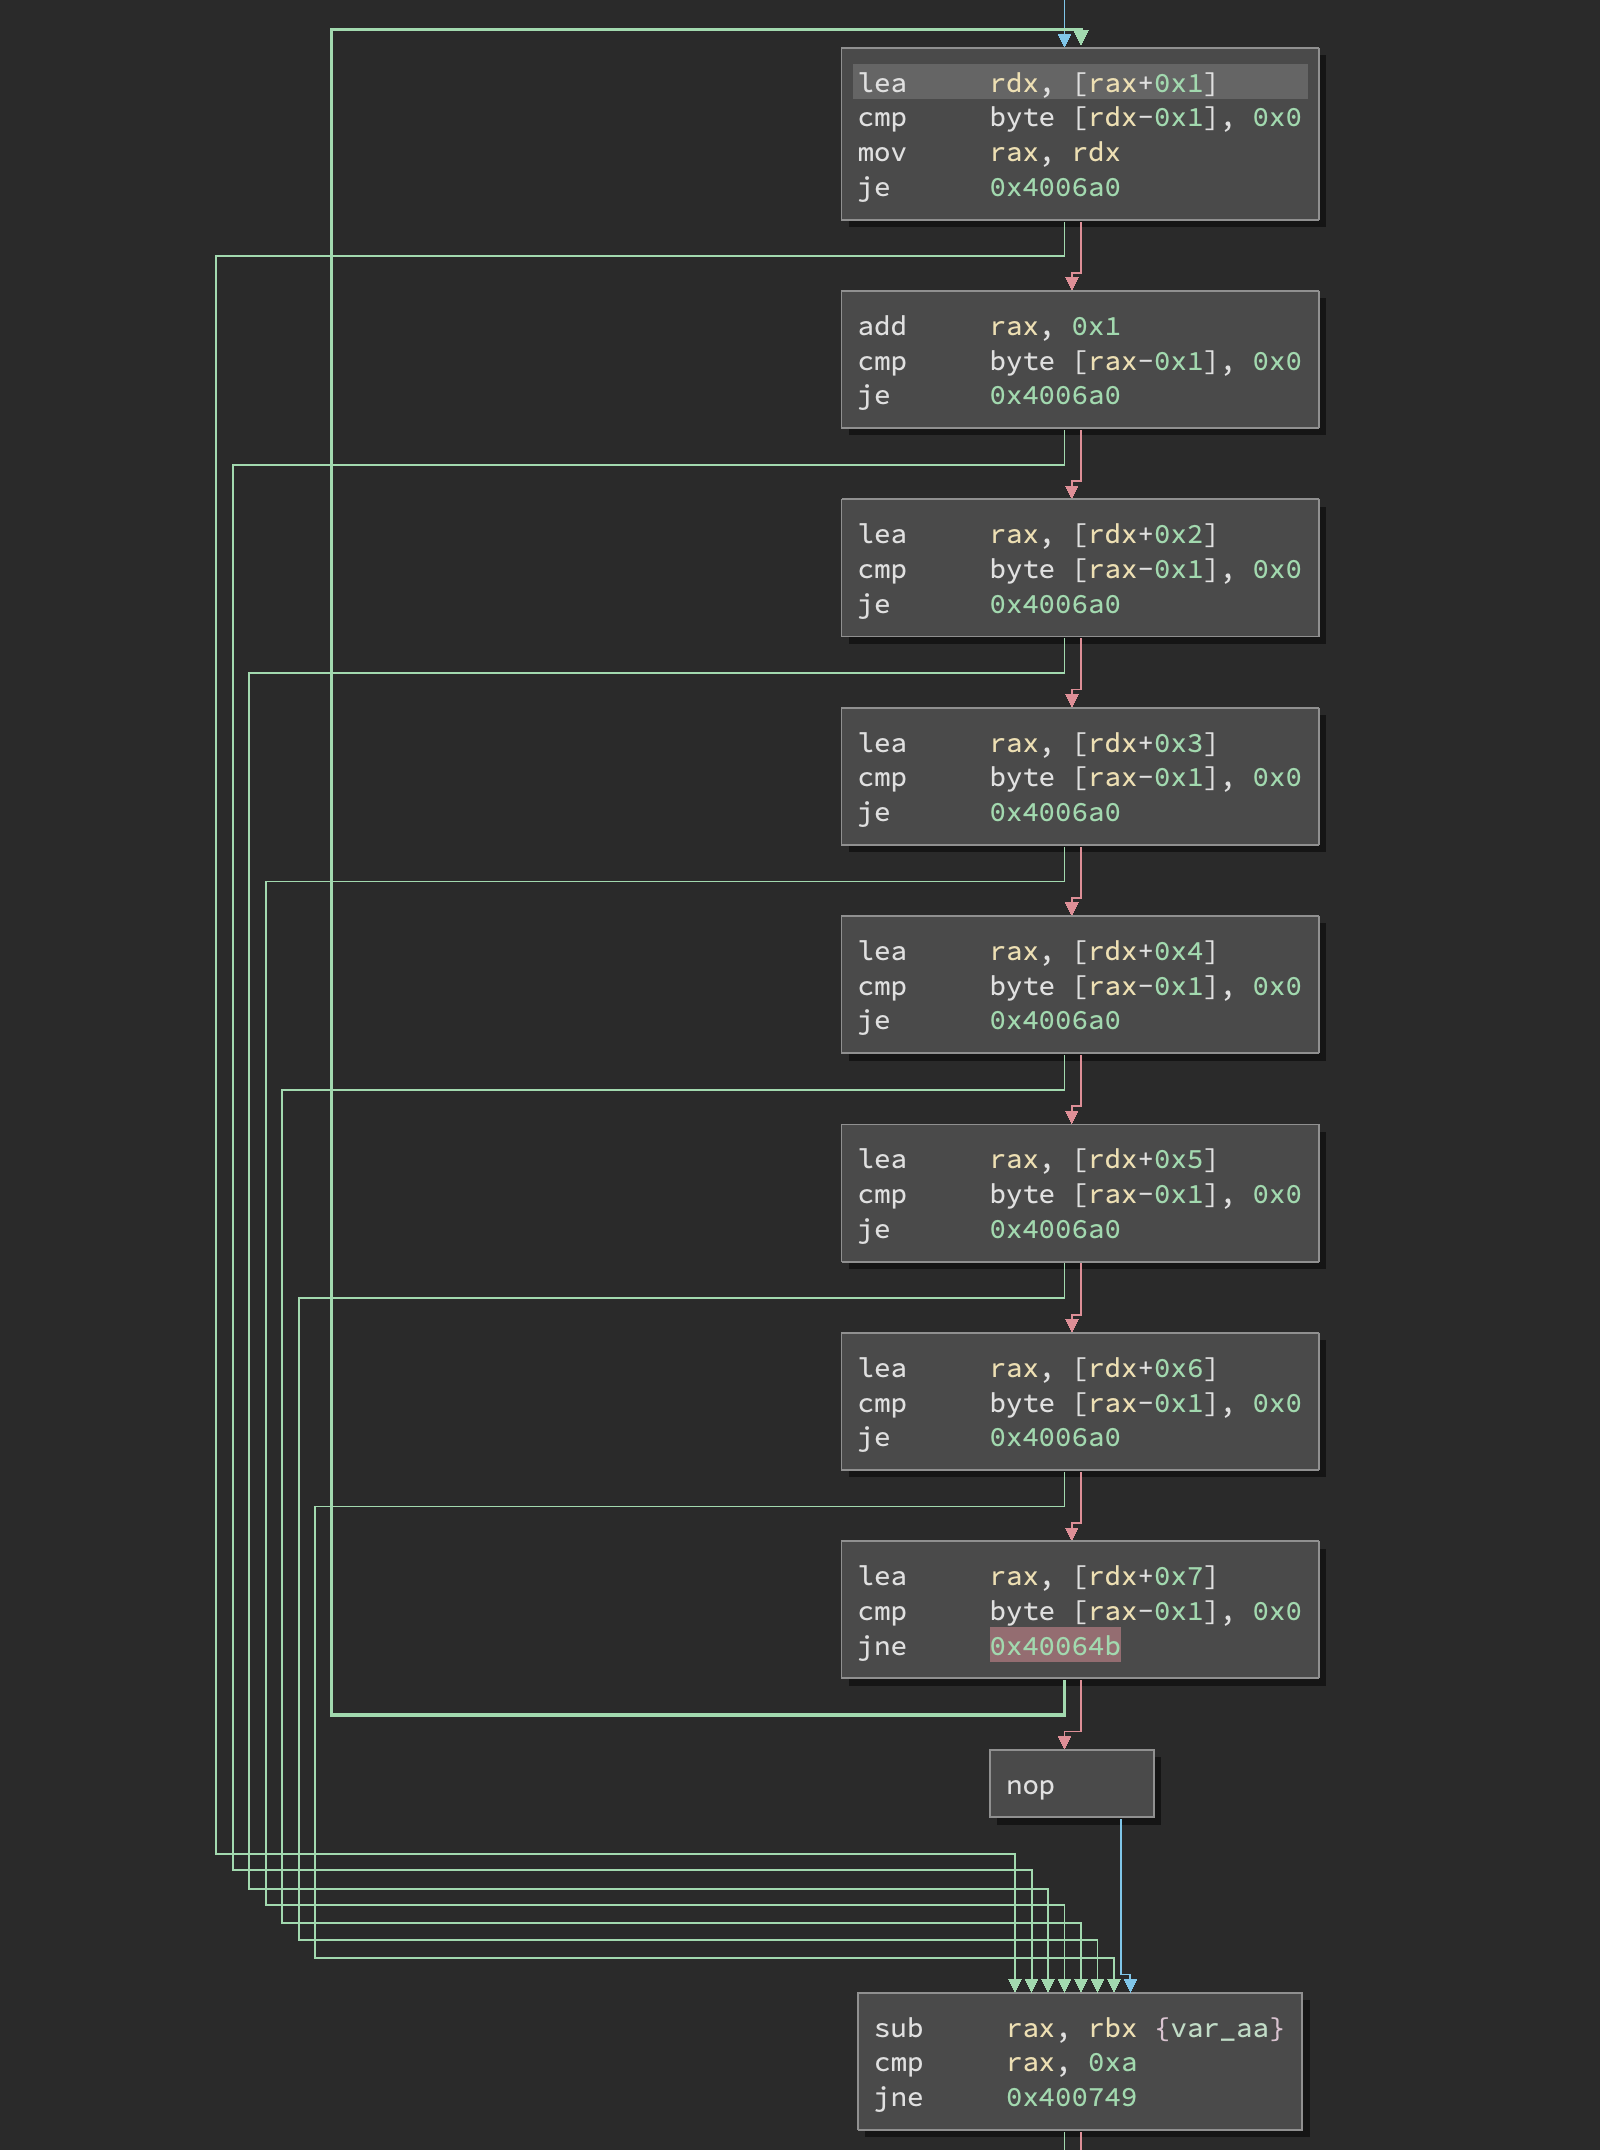The image size is (1600, 2150).
Task: Follow 0x4006a0 in the add rax block
Action: tap(1054, 396)
